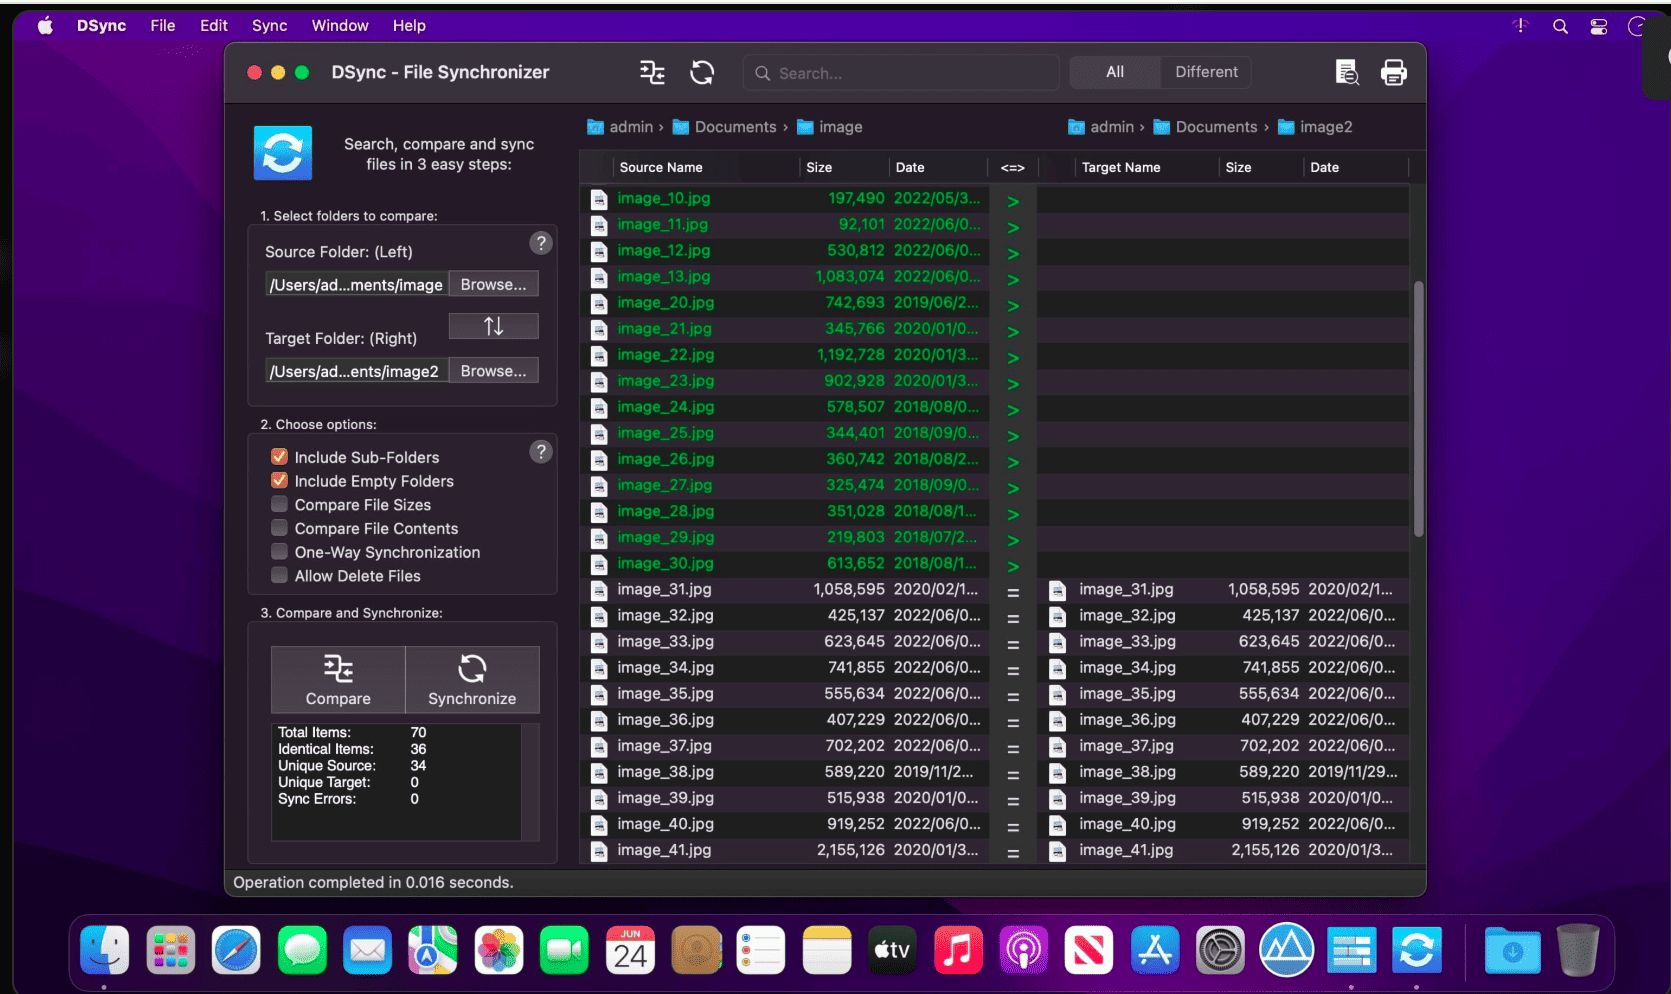Open the Help menu
This screenshot has width=1671, height=994.
[409, 26]
